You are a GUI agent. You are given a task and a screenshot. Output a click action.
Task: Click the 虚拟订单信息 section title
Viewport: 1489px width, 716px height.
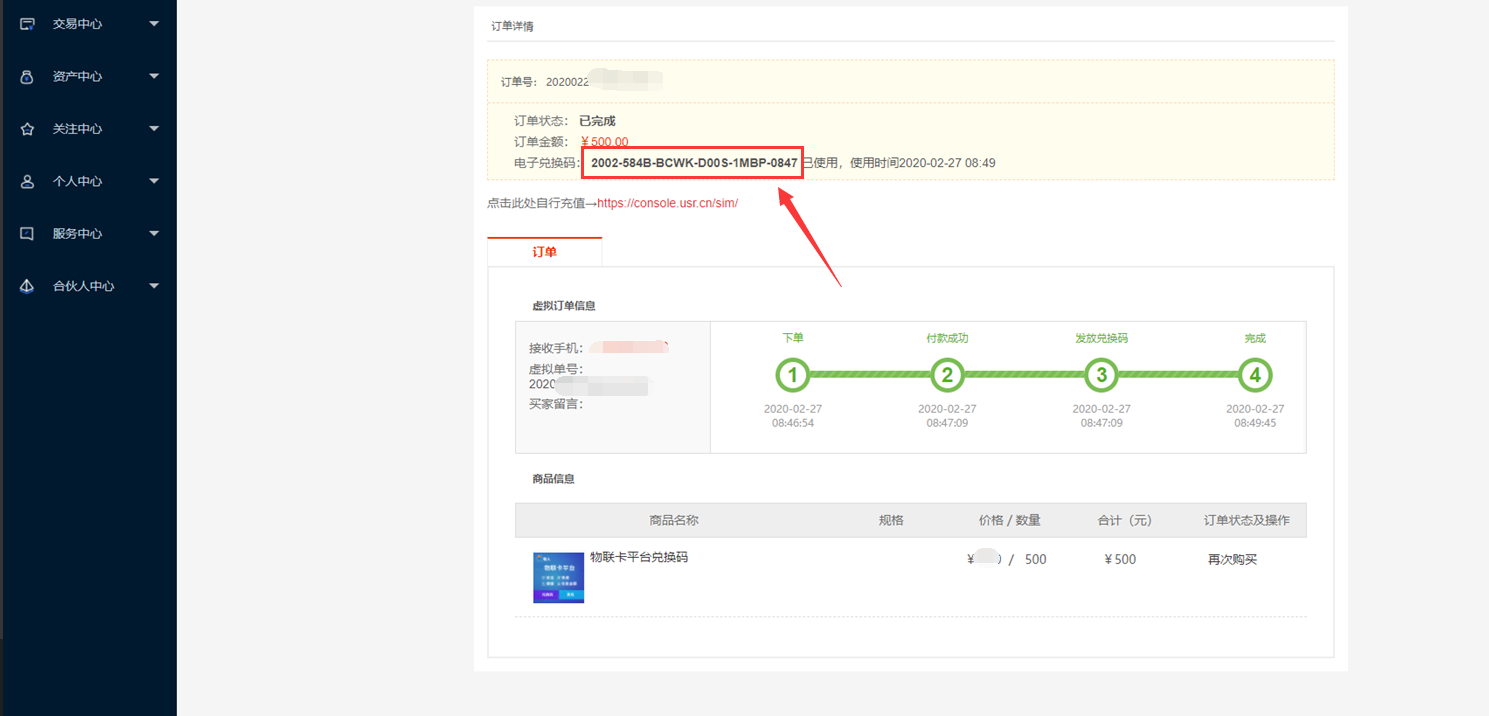564,306
